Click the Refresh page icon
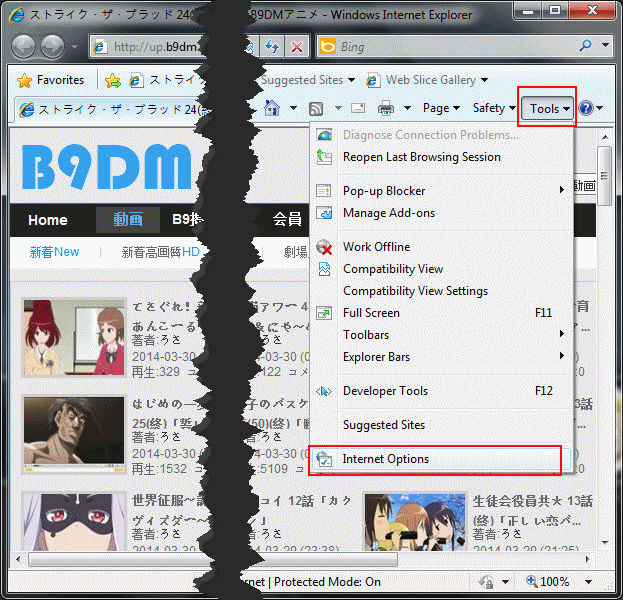The width and height of the screenshot is (623, 600). pos(272,47)
